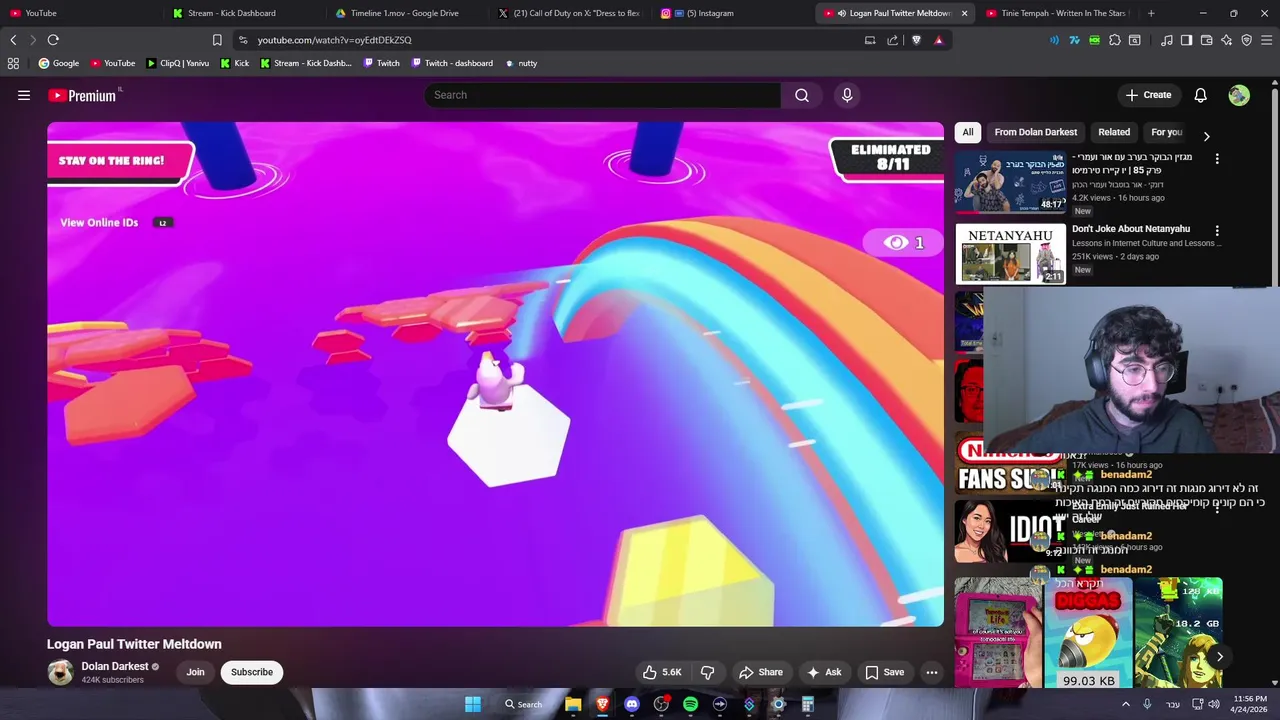Open Spotify from the taskbar
1280x720 pixels.
(690, 704)
